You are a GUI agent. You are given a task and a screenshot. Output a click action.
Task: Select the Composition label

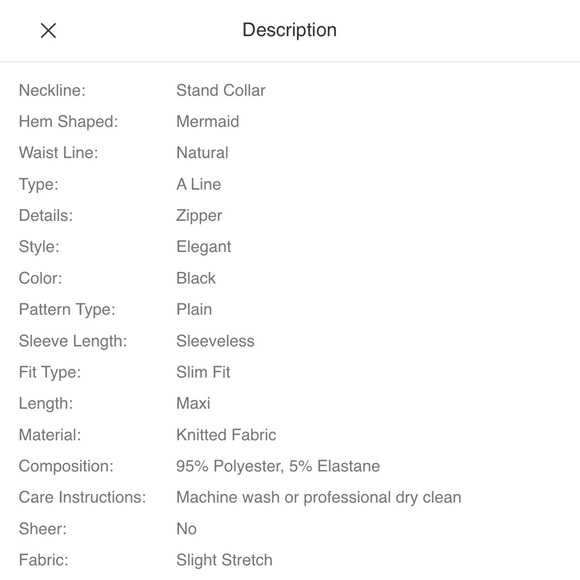[x=66, y=466]
